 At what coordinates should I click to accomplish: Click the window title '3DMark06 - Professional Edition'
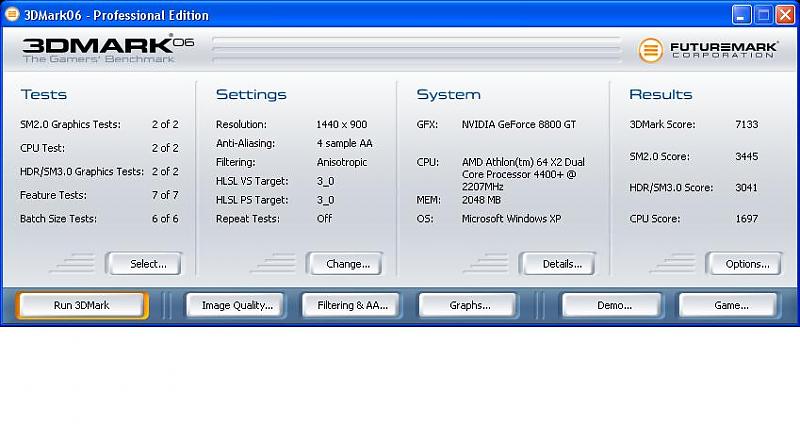[x=116, y=15]
